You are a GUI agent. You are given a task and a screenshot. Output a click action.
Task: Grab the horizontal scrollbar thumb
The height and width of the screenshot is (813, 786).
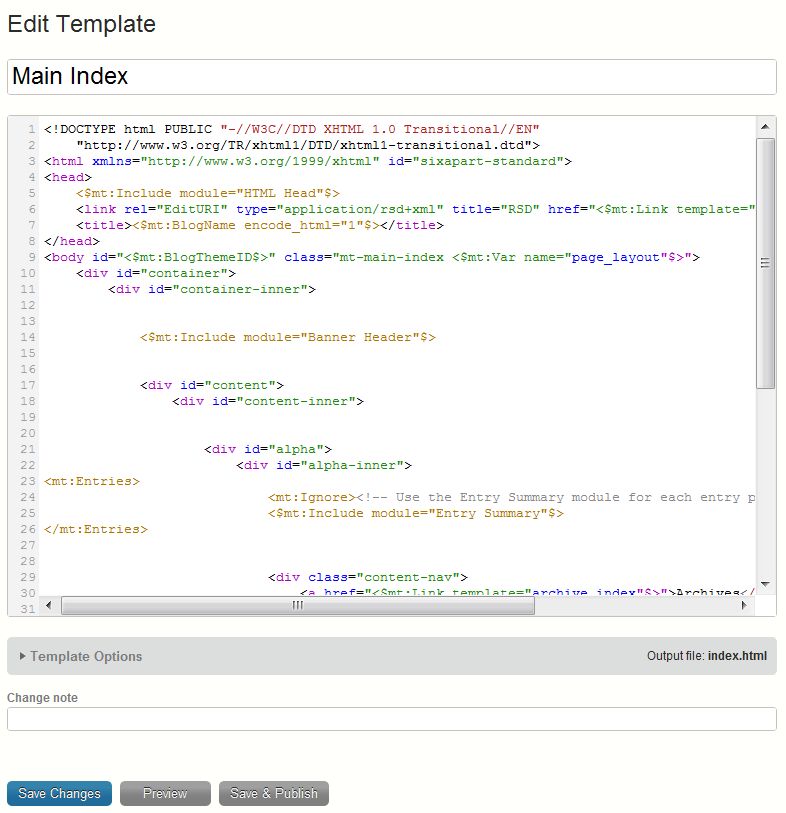(298, 606)
